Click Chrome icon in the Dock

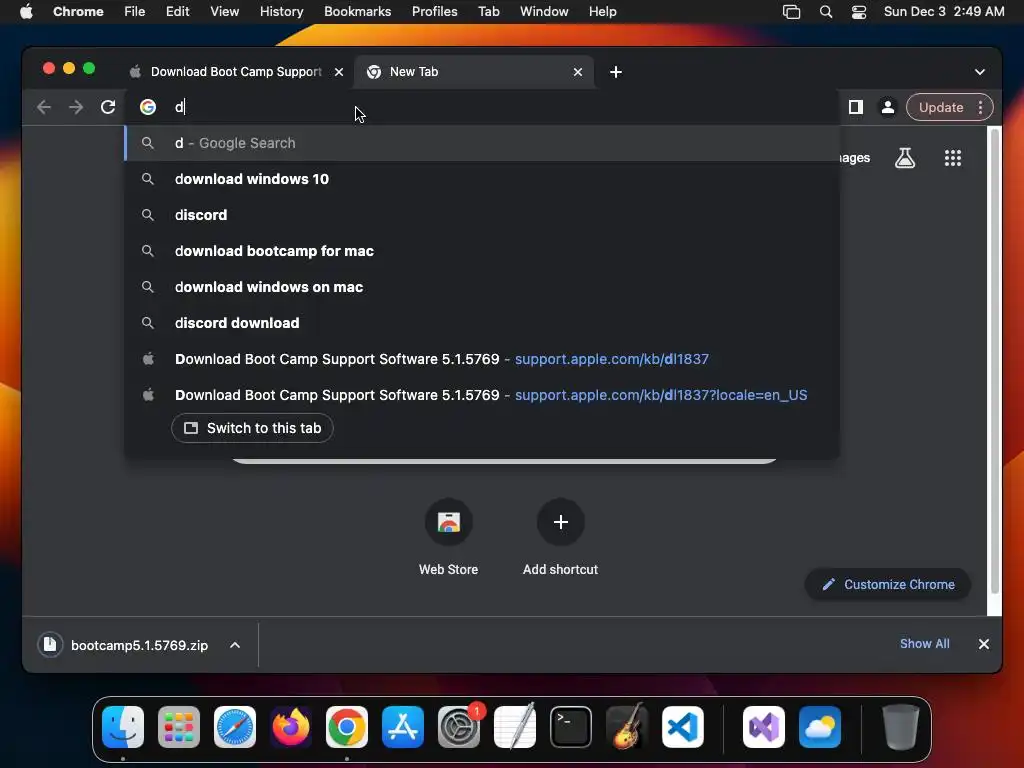[347, 727]
